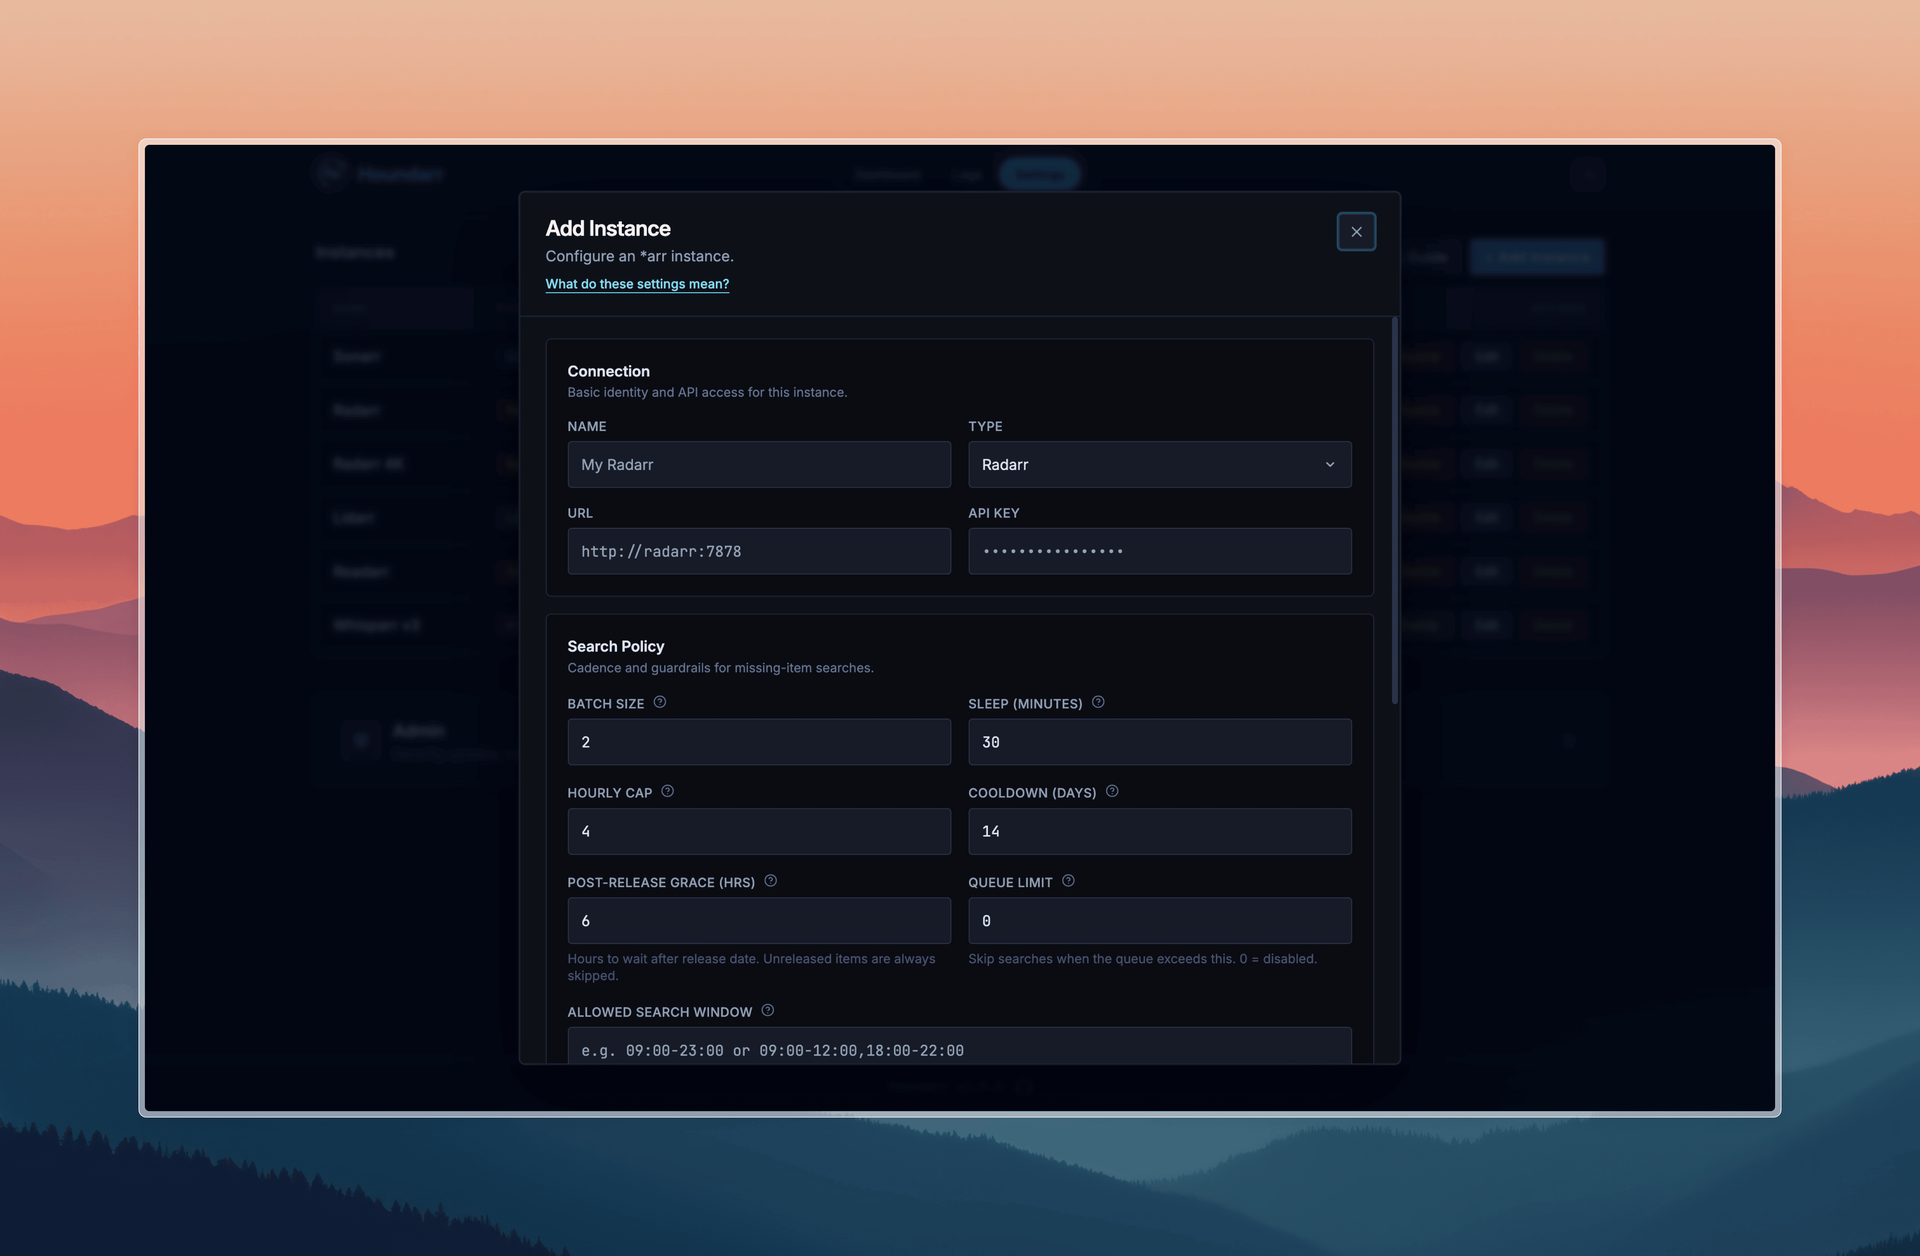Click the "Connection" section heading
The width and height of the screenshot is (1920, 1256).
(608, 371)
